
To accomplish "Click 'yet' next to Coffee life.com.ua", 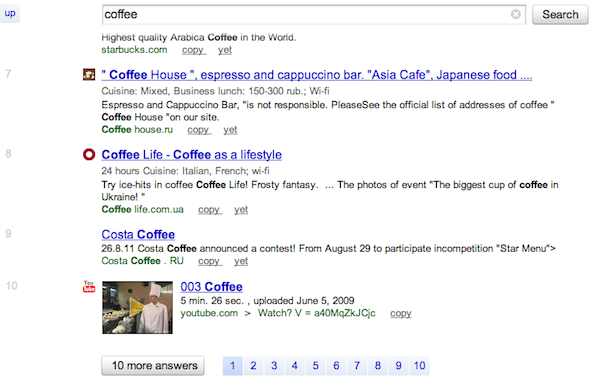I will pos(241,210).
